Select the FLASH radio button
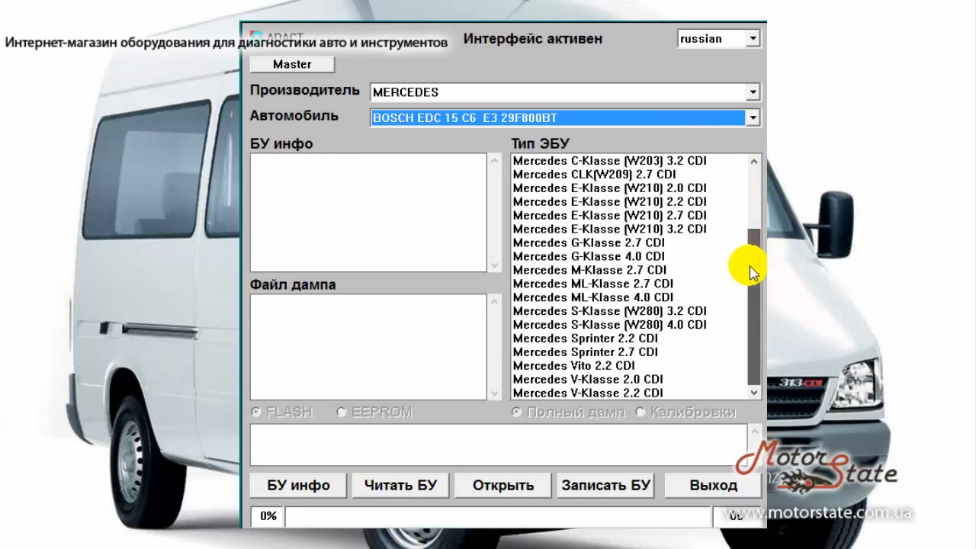The width and height of the screenshot is (976, 549). pos(257,412)
